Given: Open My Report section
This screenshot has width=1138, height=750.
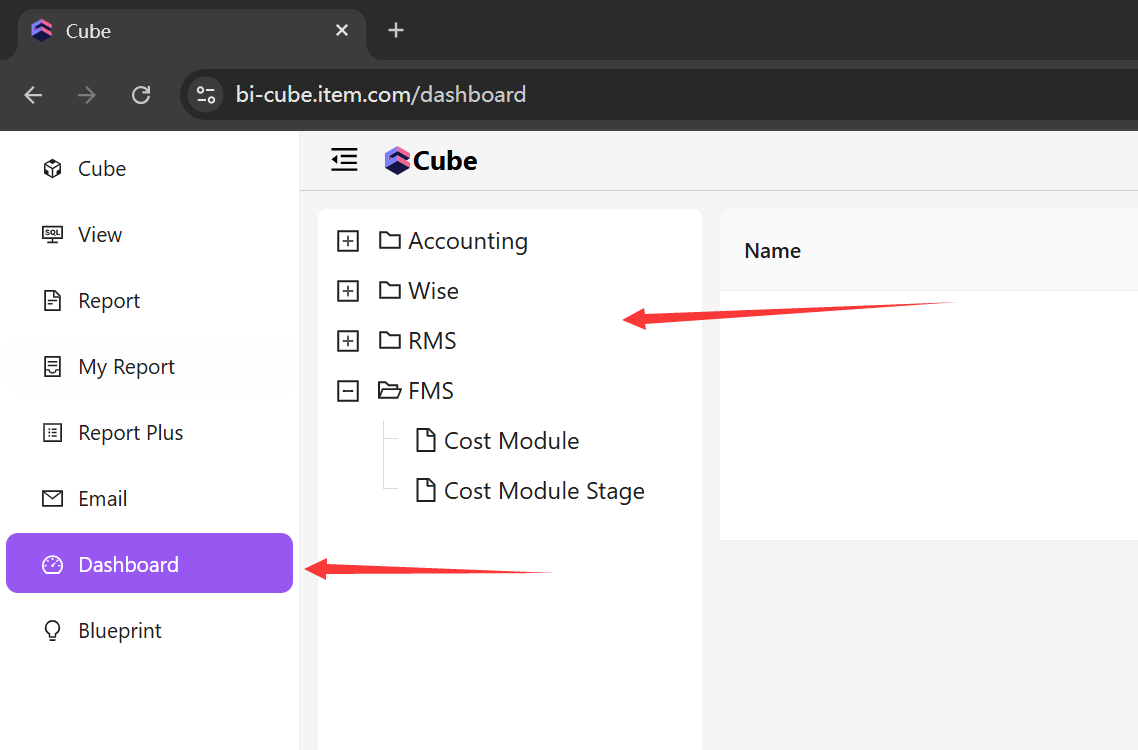Looking at the screenshot, I should (x=126, y=367).
